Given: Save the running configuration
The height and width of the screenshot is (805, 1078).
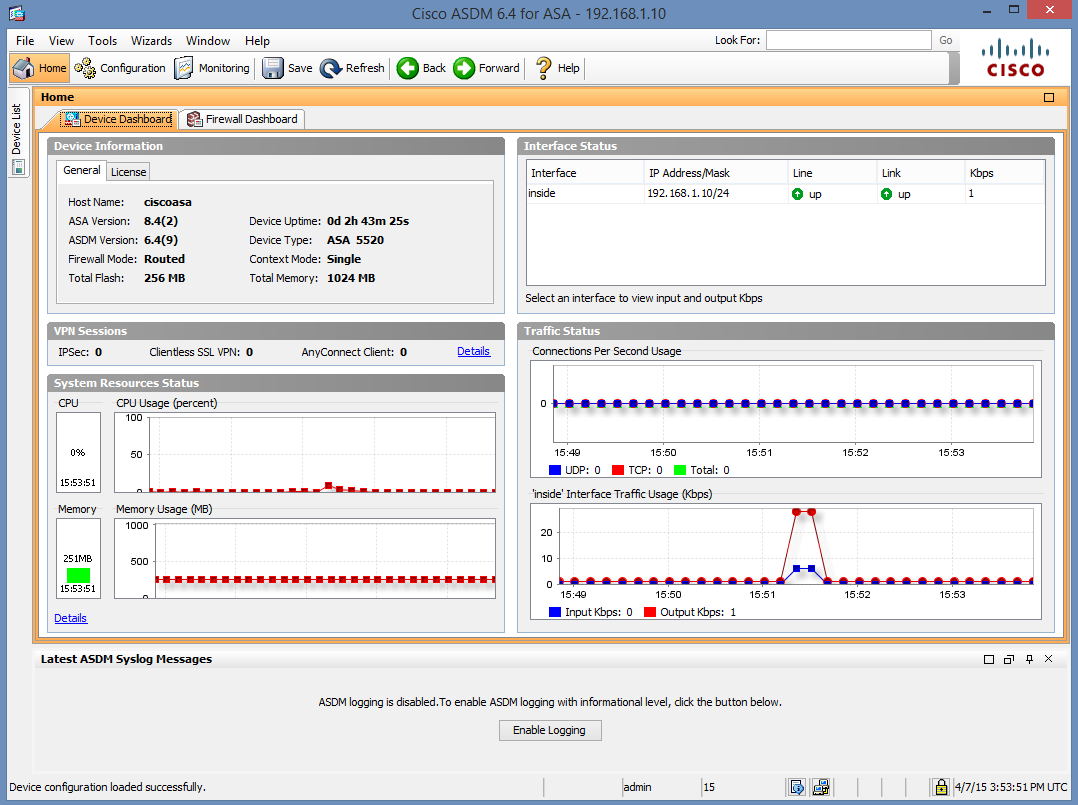Looking at the screenshot, I should 286,68.
